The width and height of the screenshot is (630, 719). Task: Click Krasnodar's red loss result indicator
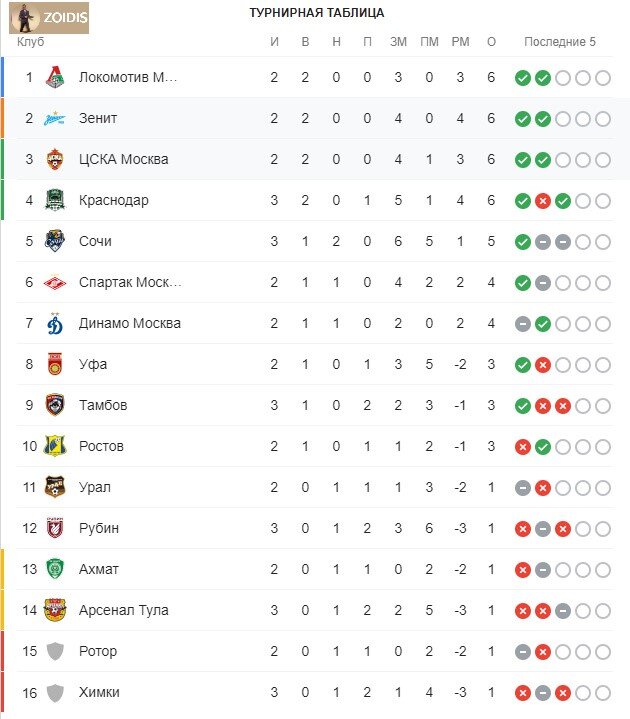tap(543, 200)
